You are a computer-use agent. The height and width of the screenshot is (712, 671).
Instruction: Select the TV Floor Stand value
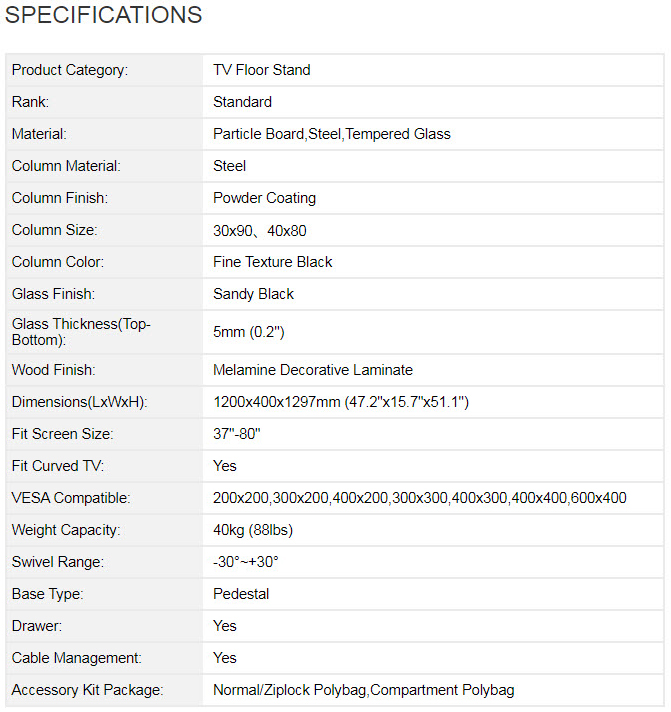262,70
